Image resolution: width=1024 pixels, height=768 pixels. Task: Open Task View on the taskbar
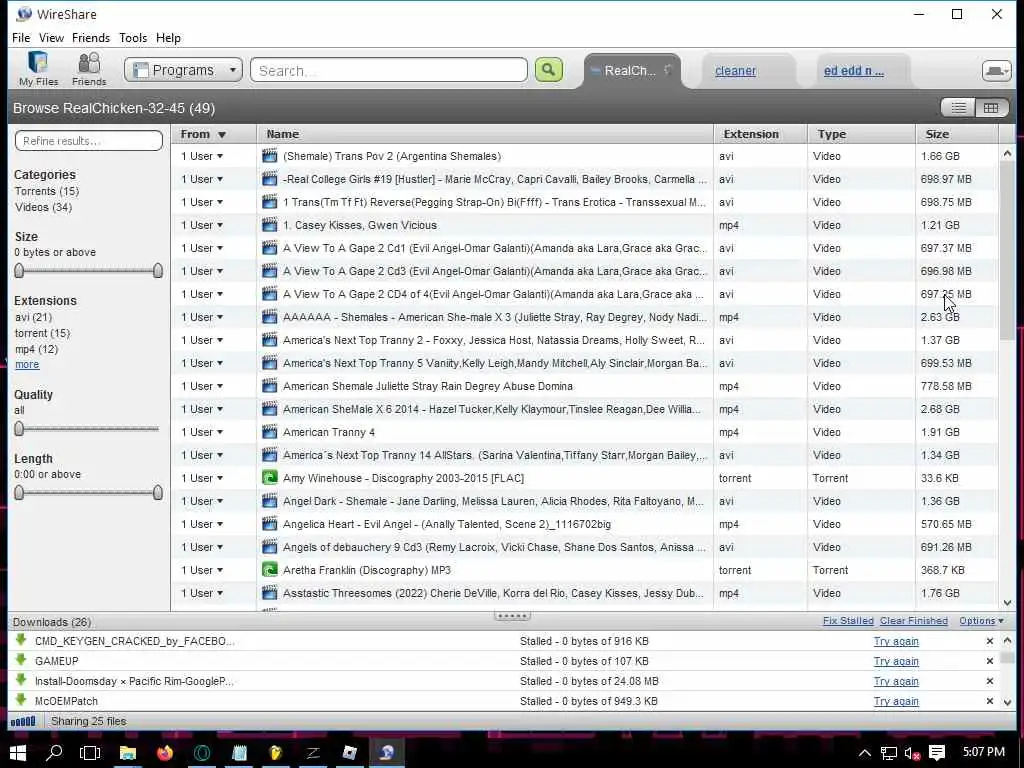(89, 752)
